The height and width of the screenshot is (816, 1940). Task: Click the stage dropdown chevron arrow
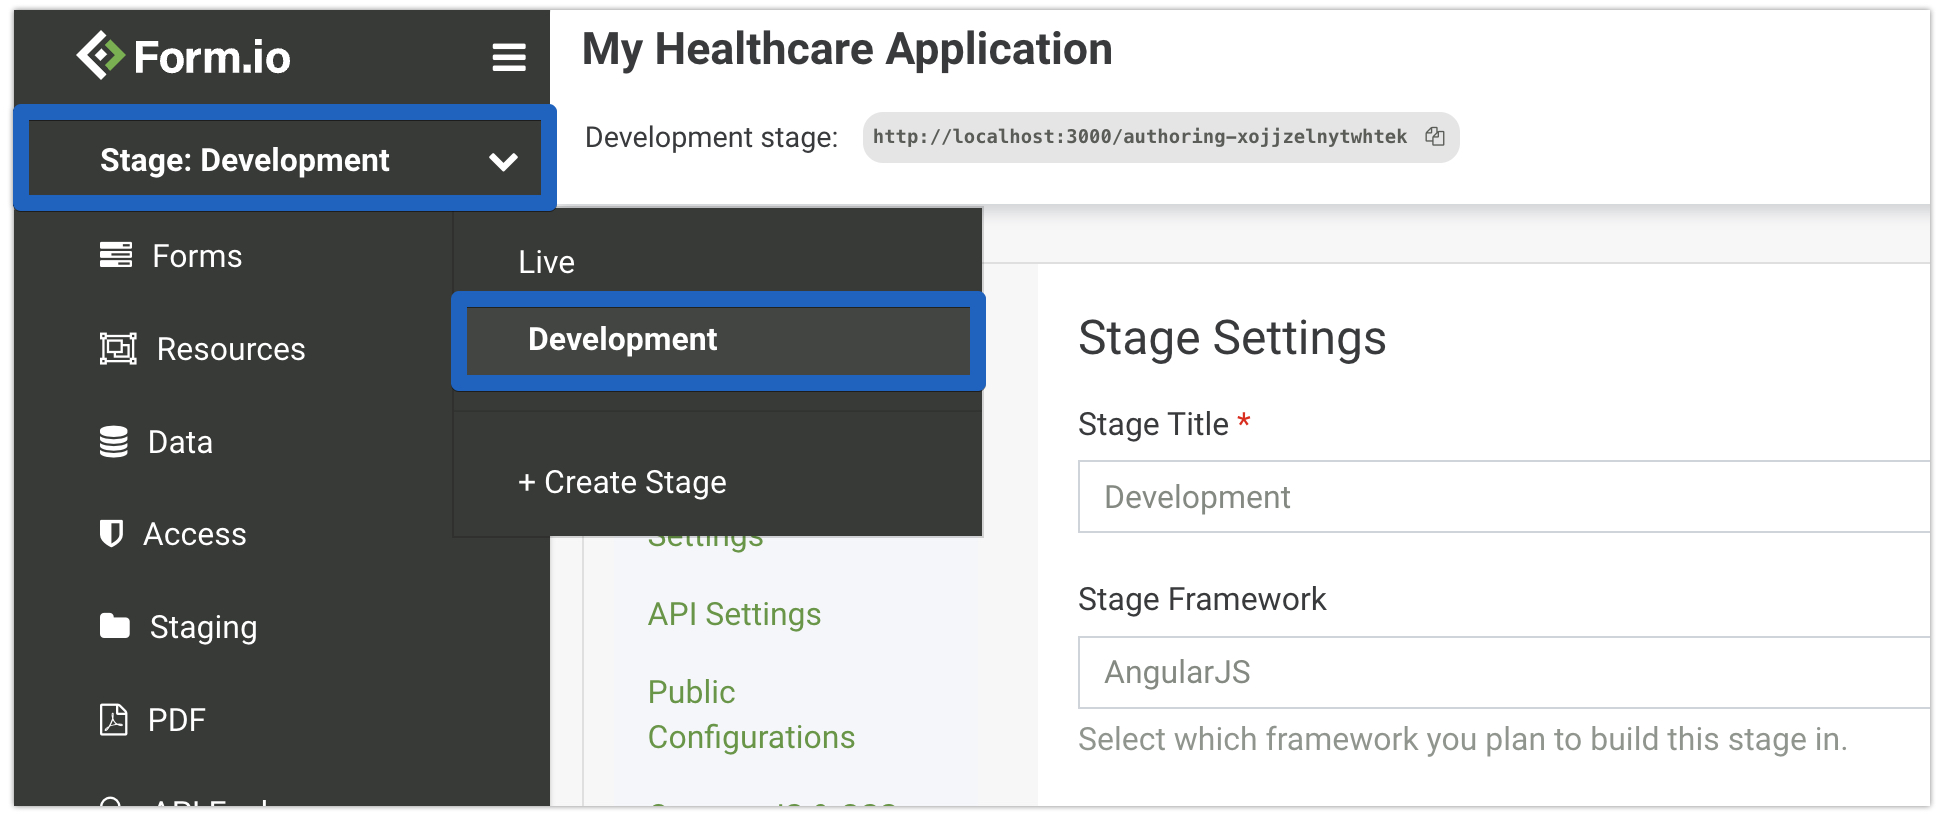pyautogui.click(x=503, y=161)
